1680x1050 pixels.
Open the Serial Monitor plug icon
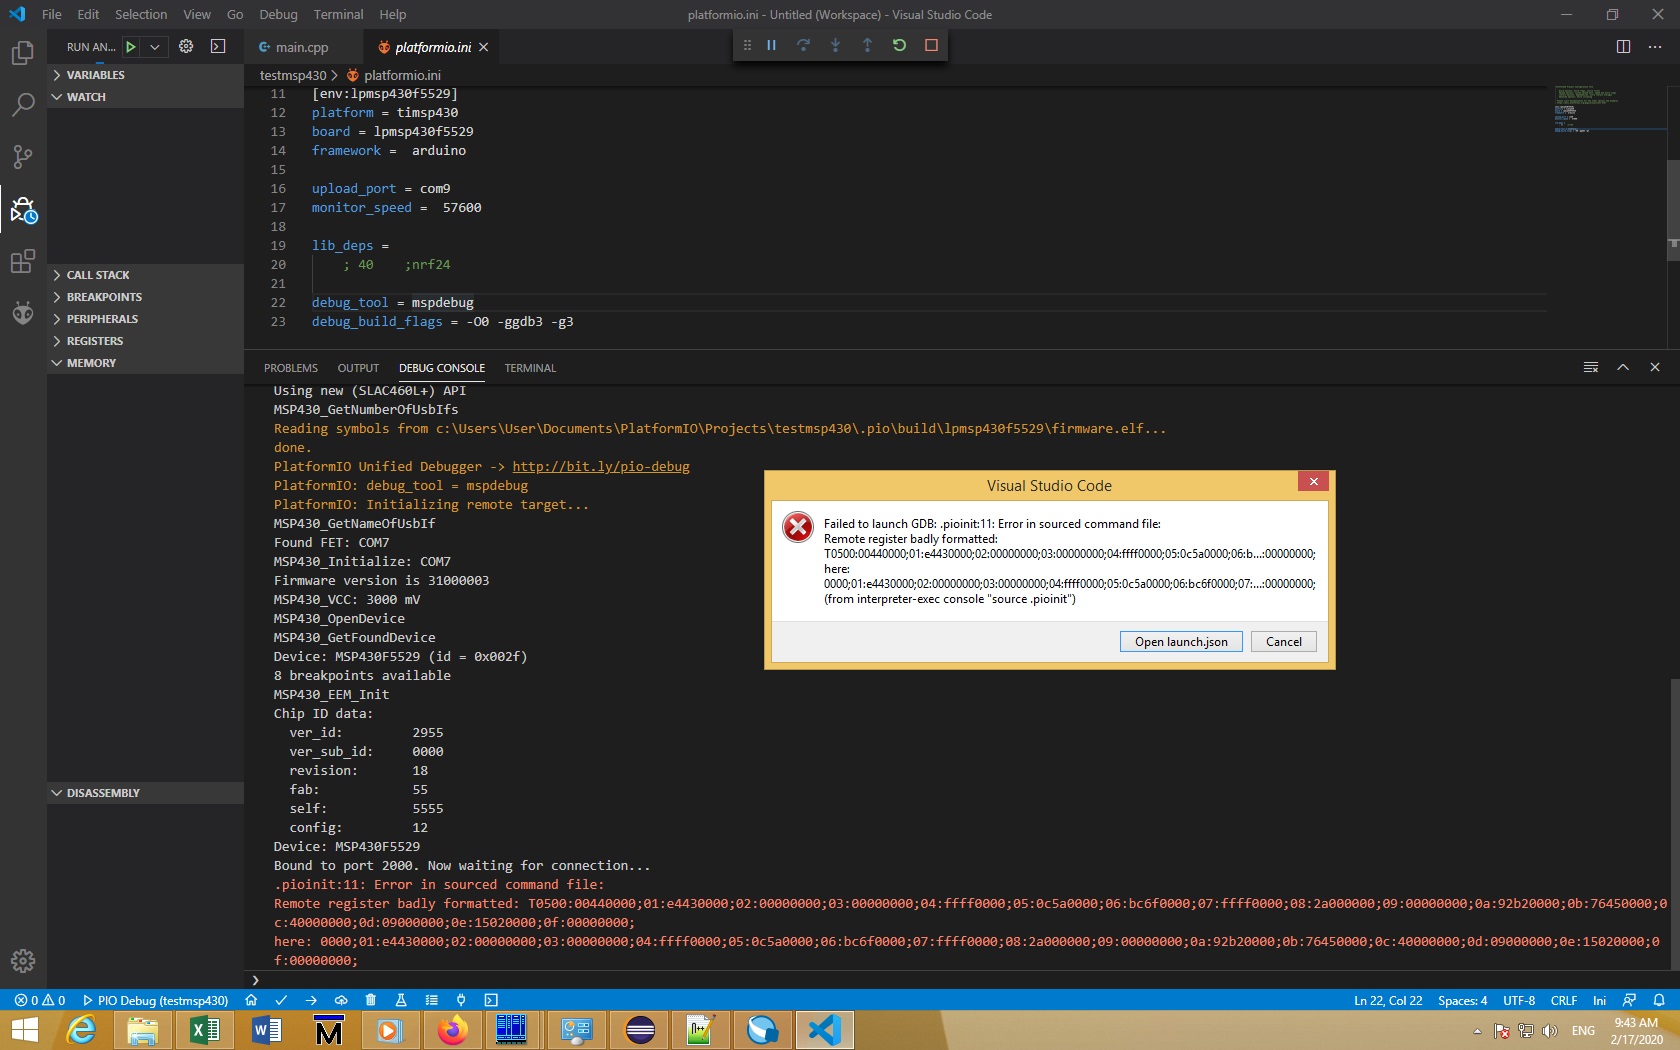coord(461,1000)
